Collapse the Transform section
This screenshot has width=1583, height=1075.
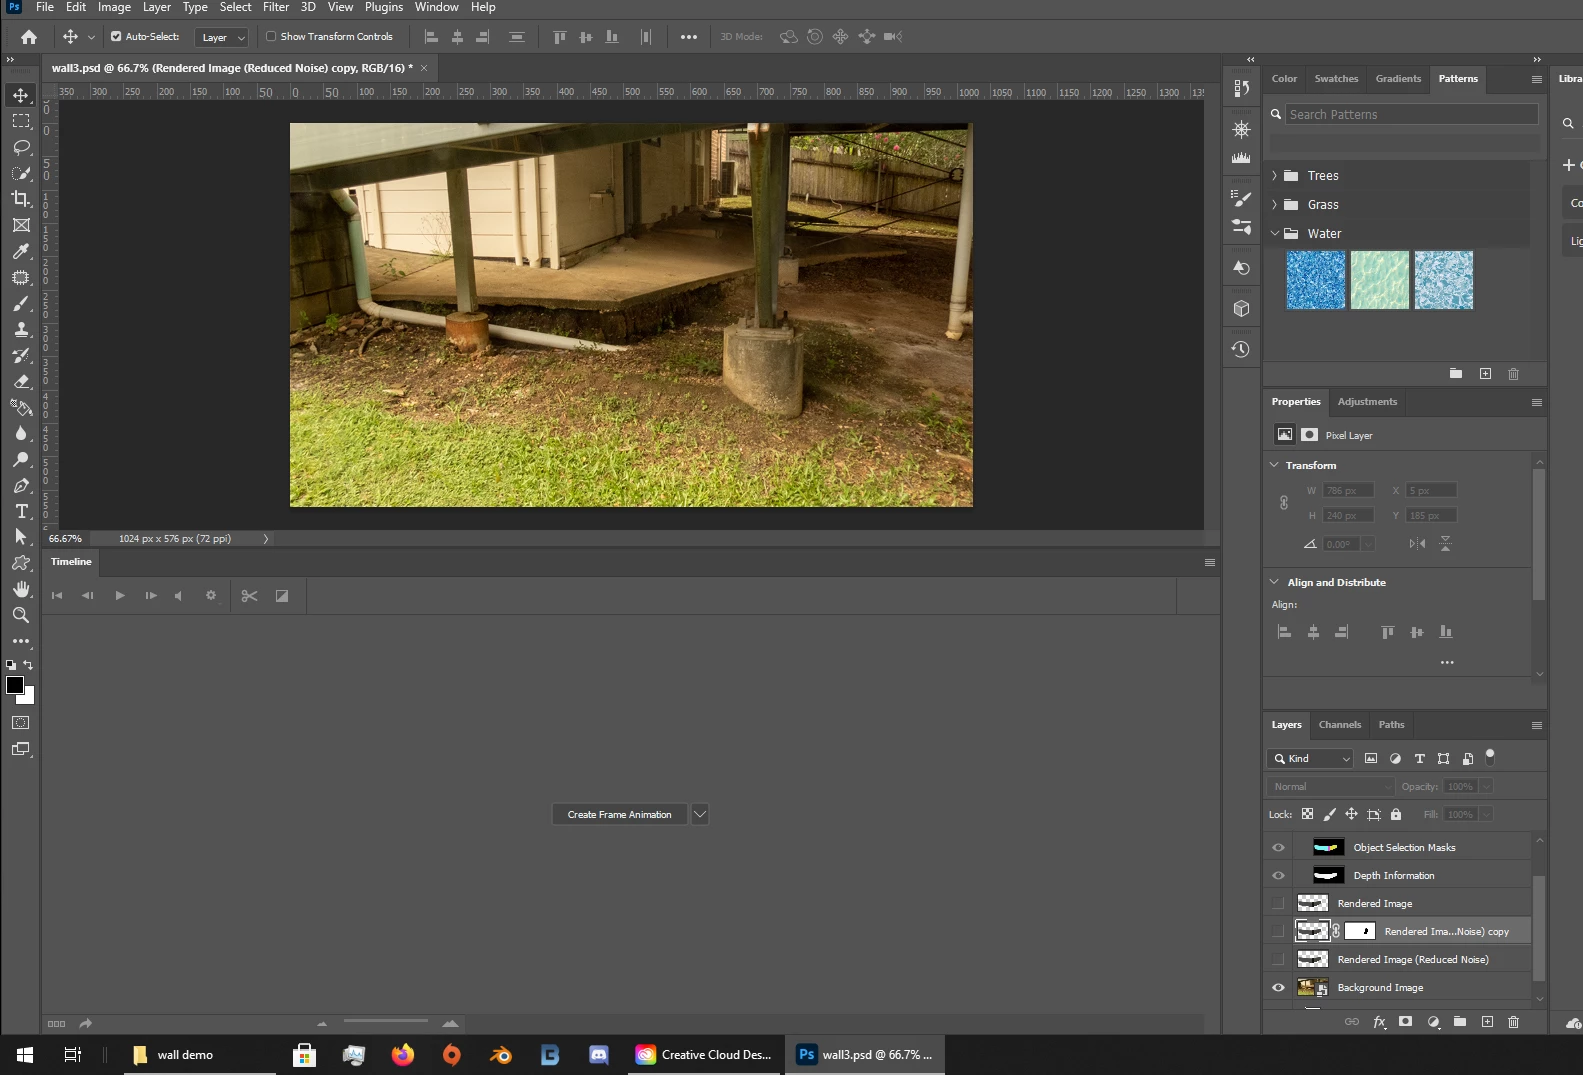tap(1274, 465)
